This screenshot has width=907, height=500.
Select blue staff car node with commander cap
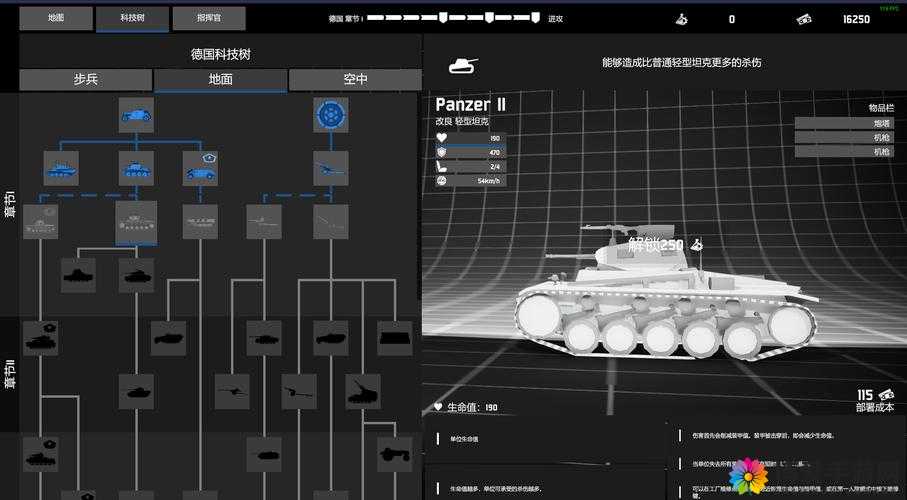(200, 168)
